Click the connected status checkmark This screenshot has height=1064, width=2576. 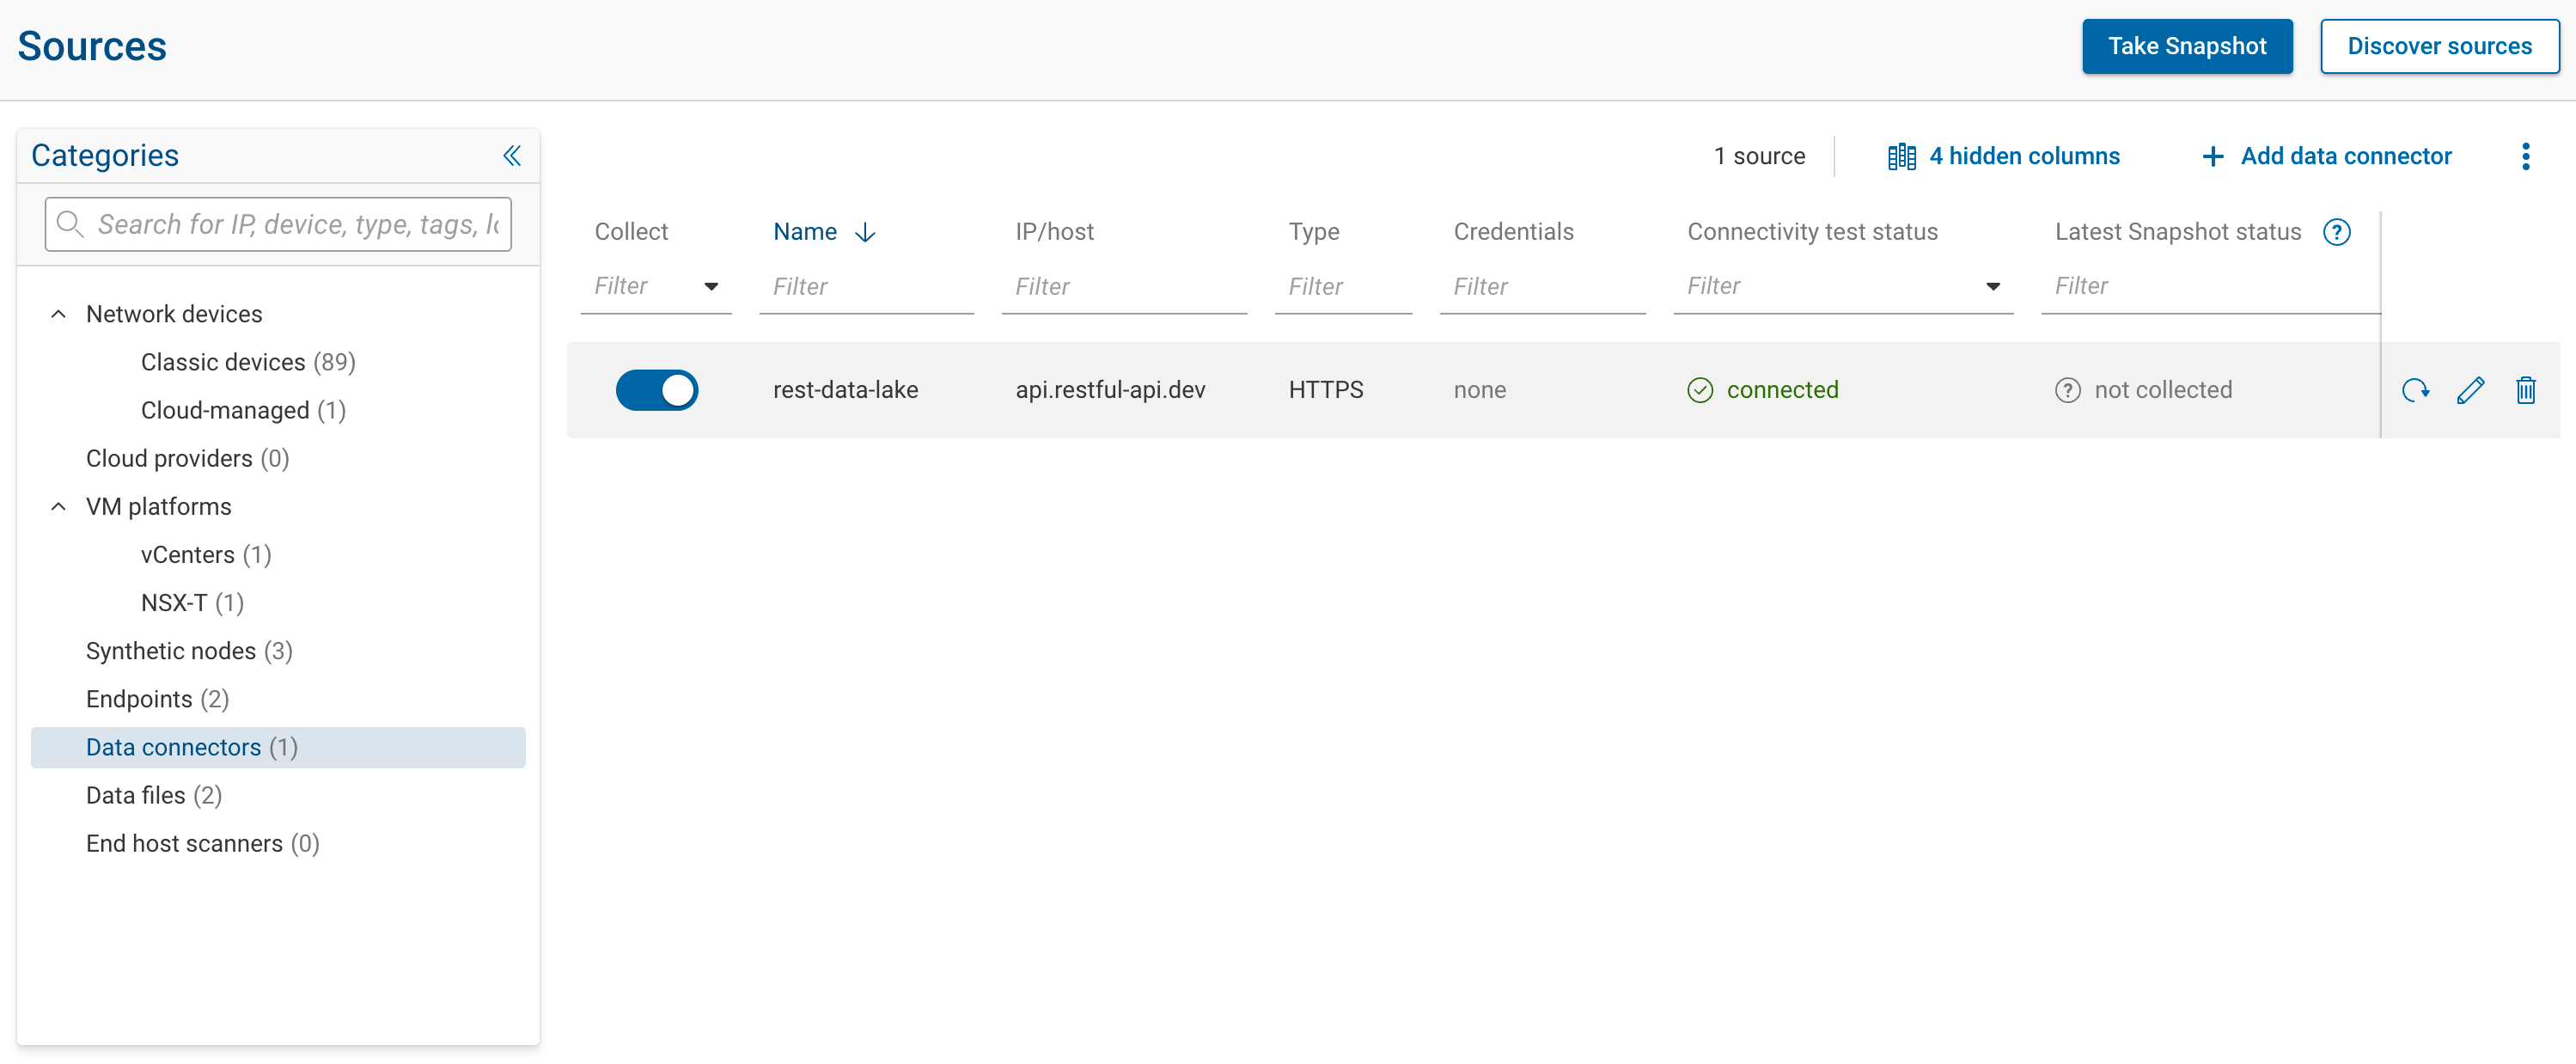1700,390
